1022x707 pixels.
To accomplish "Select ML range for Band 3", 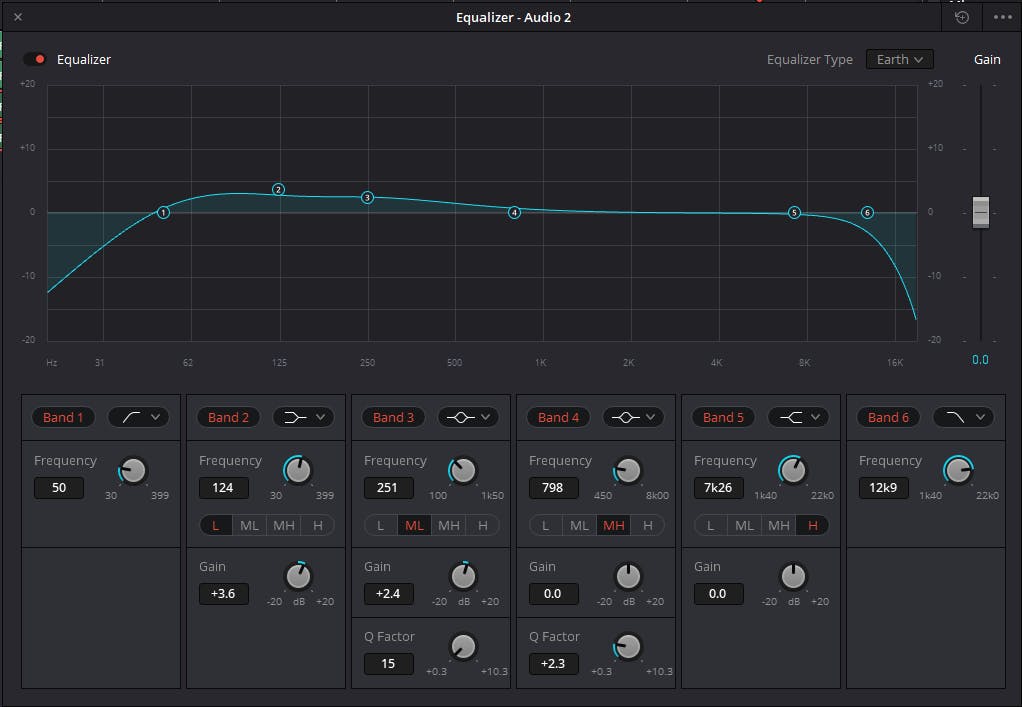I will [x=415, y=525].
